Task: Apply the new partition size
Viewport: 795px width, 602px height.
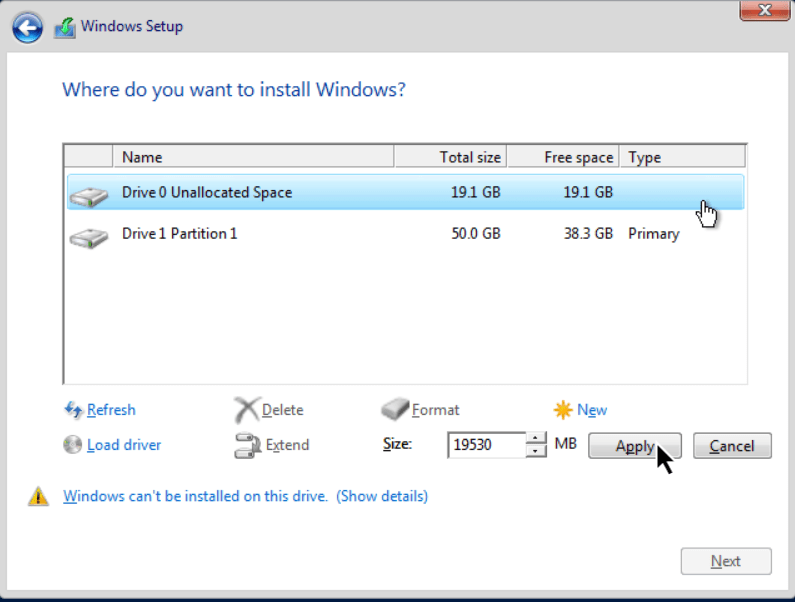Action: click(635, 446)
